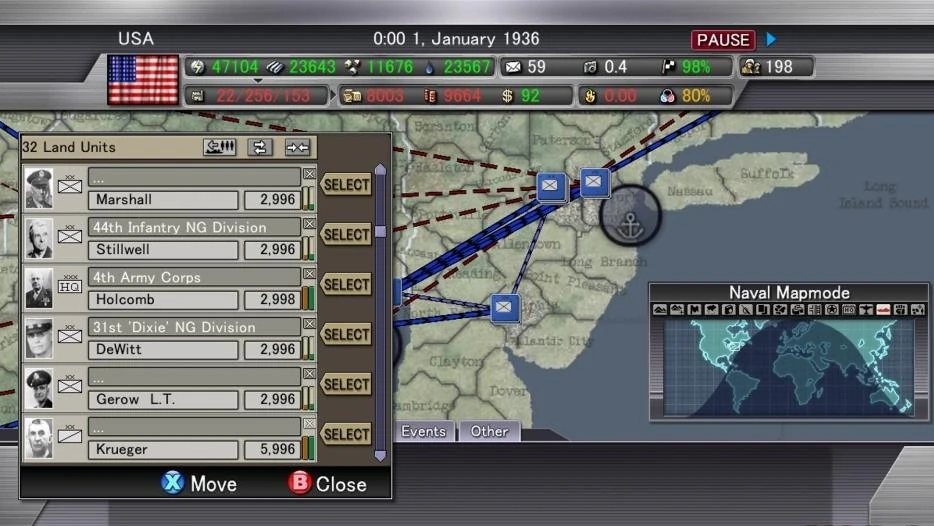Screen dimensions: 934x526
Task: Click the unnamed unit field above Marshall
Action: click(x=194, y=177)
